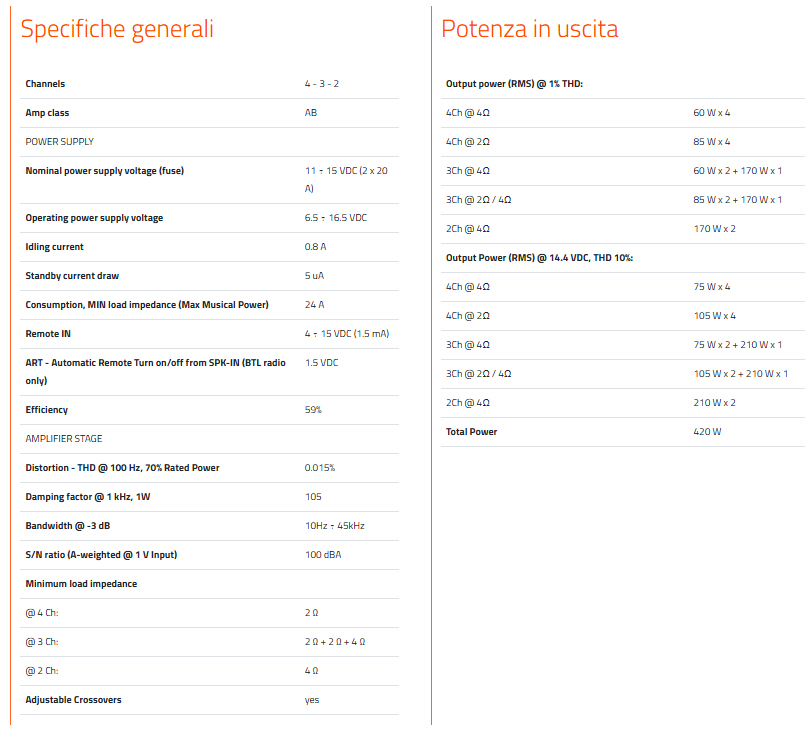Select the 210 W x 2 value
The width and height of the screenshot is (805, 730).
(714, 403)
